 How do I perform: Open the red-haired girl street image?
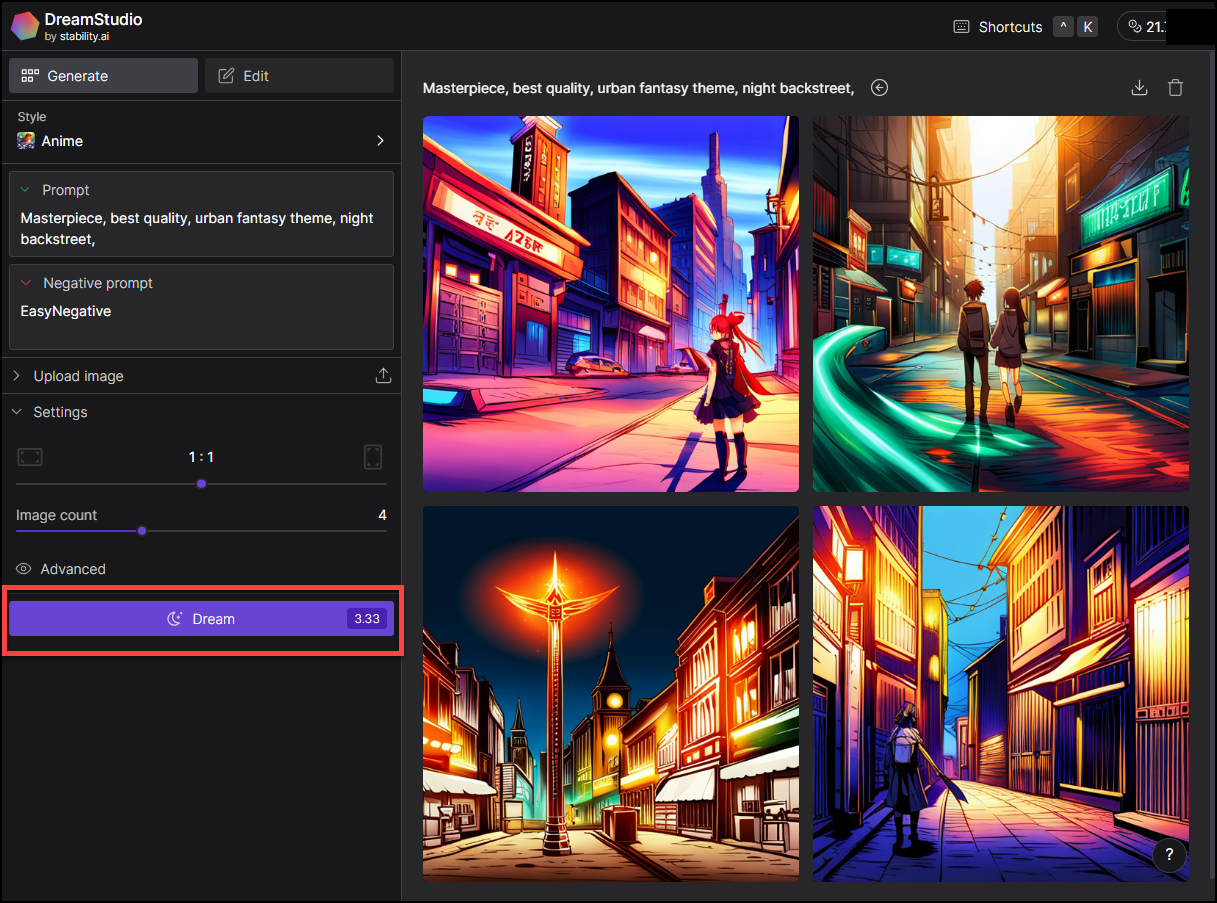click(x=611, y=304)
